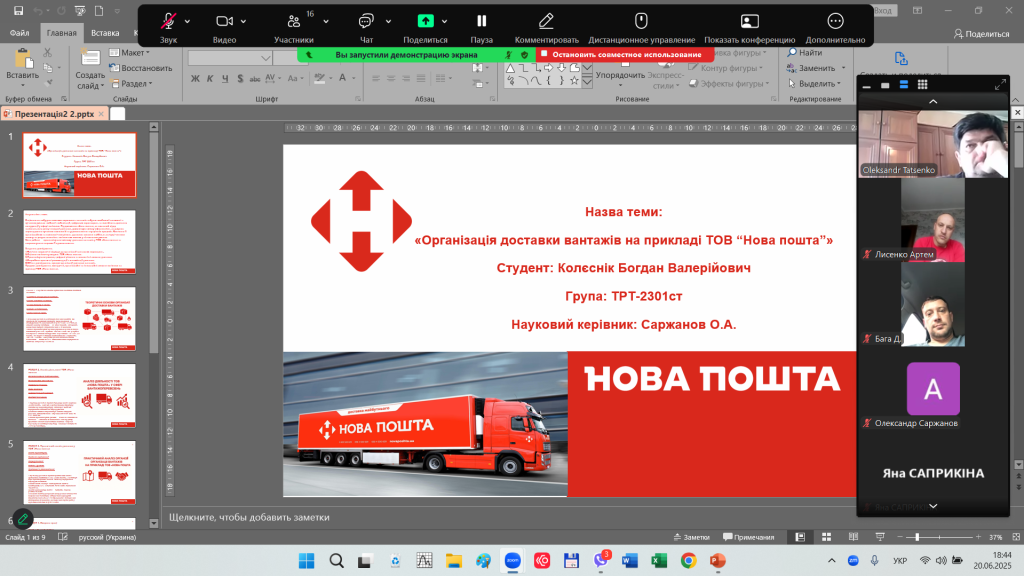The width and height of the screenshot is (1024, 576).
Task: Click the notes field to add notes
Action: (509, 517)
